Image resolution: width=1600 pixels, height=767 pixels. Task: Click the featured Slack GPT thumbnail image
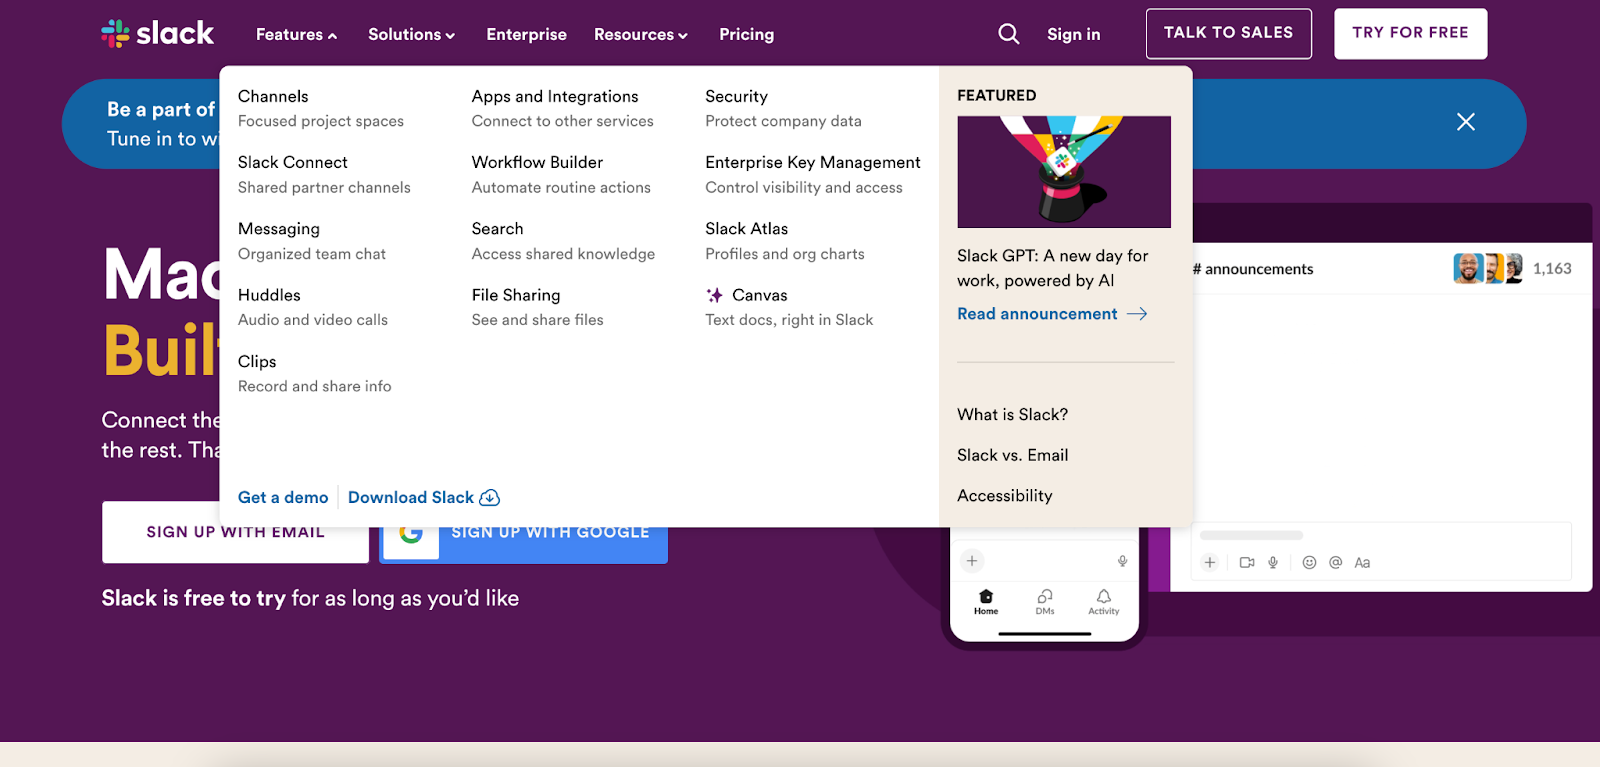(1064, 172)
